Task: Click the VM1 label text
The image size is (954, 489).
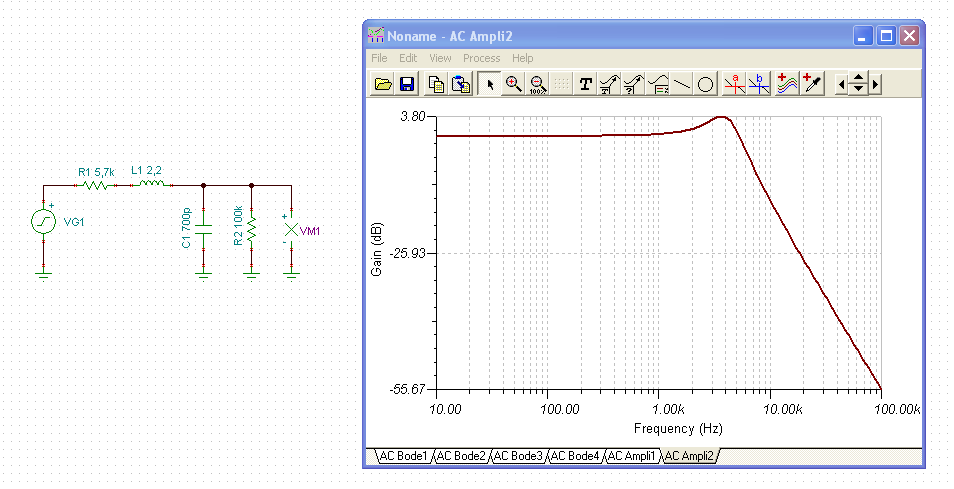Action: point(310,231)
